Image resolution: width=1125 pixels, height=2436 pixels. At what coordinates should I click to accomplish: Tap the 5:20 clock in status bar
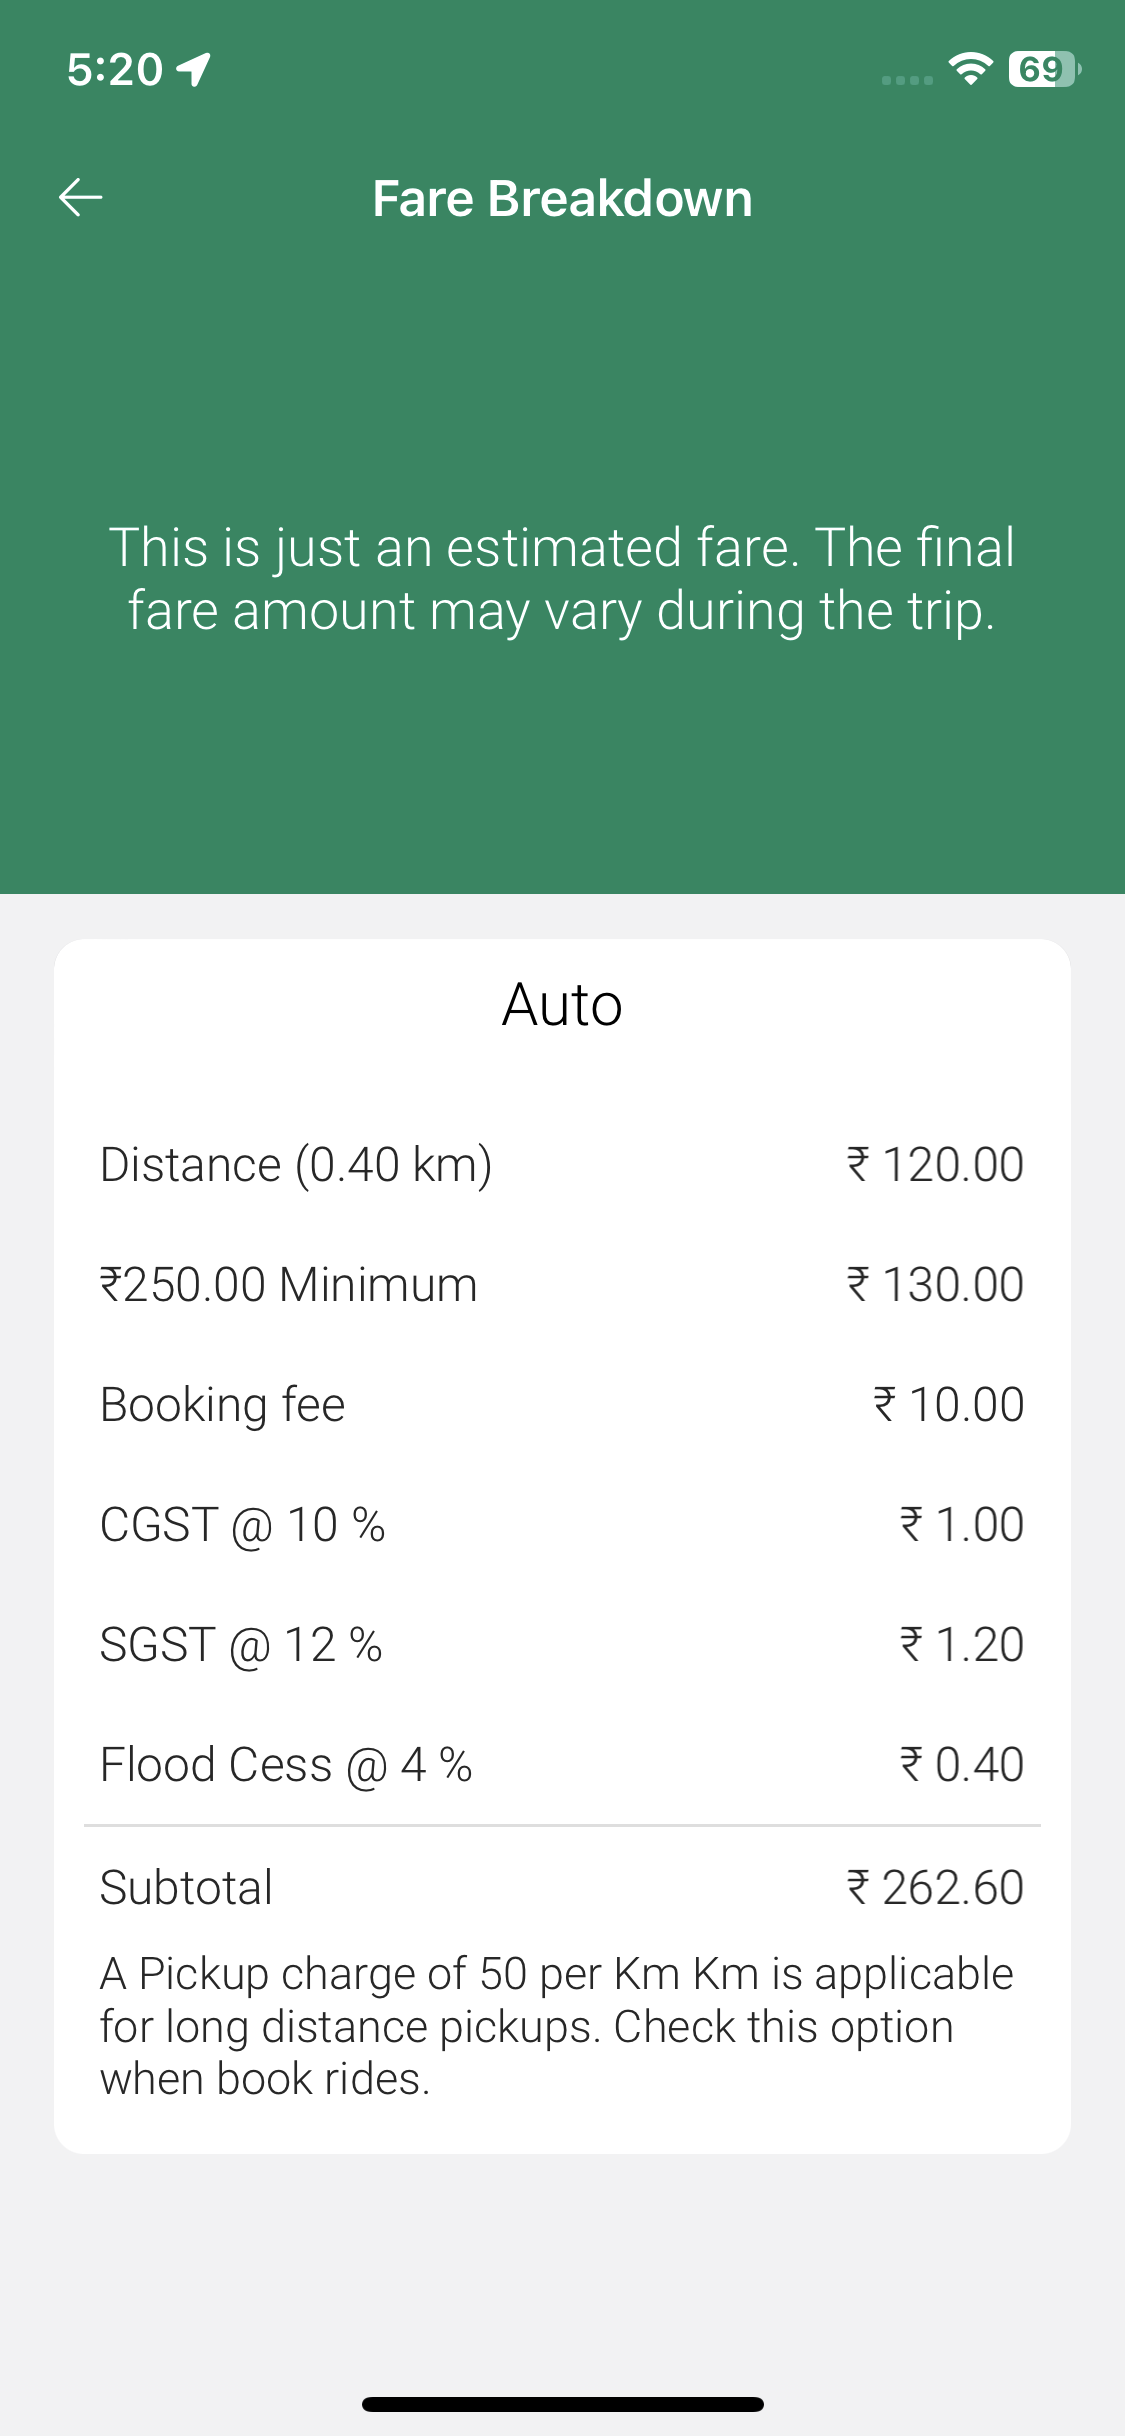click(114, 70)
